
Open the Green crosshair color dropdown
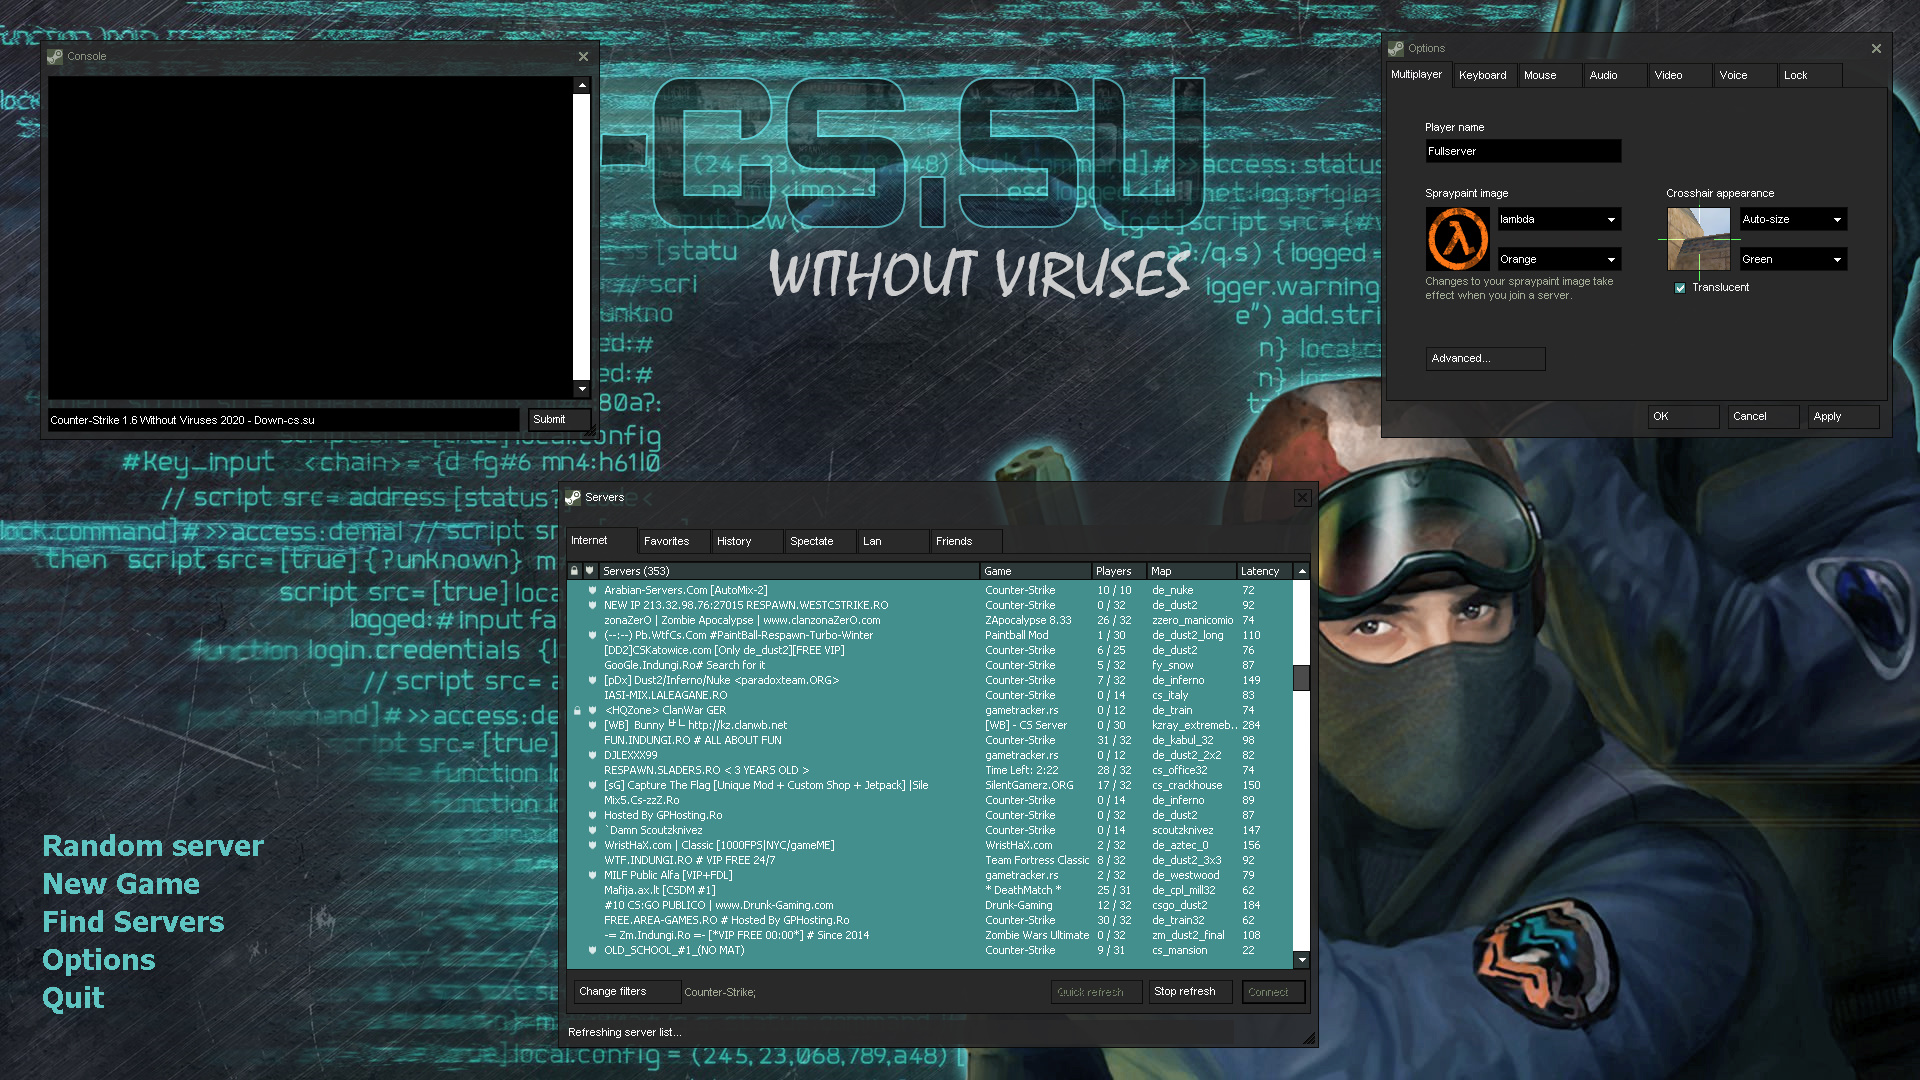pos(1792,260)
